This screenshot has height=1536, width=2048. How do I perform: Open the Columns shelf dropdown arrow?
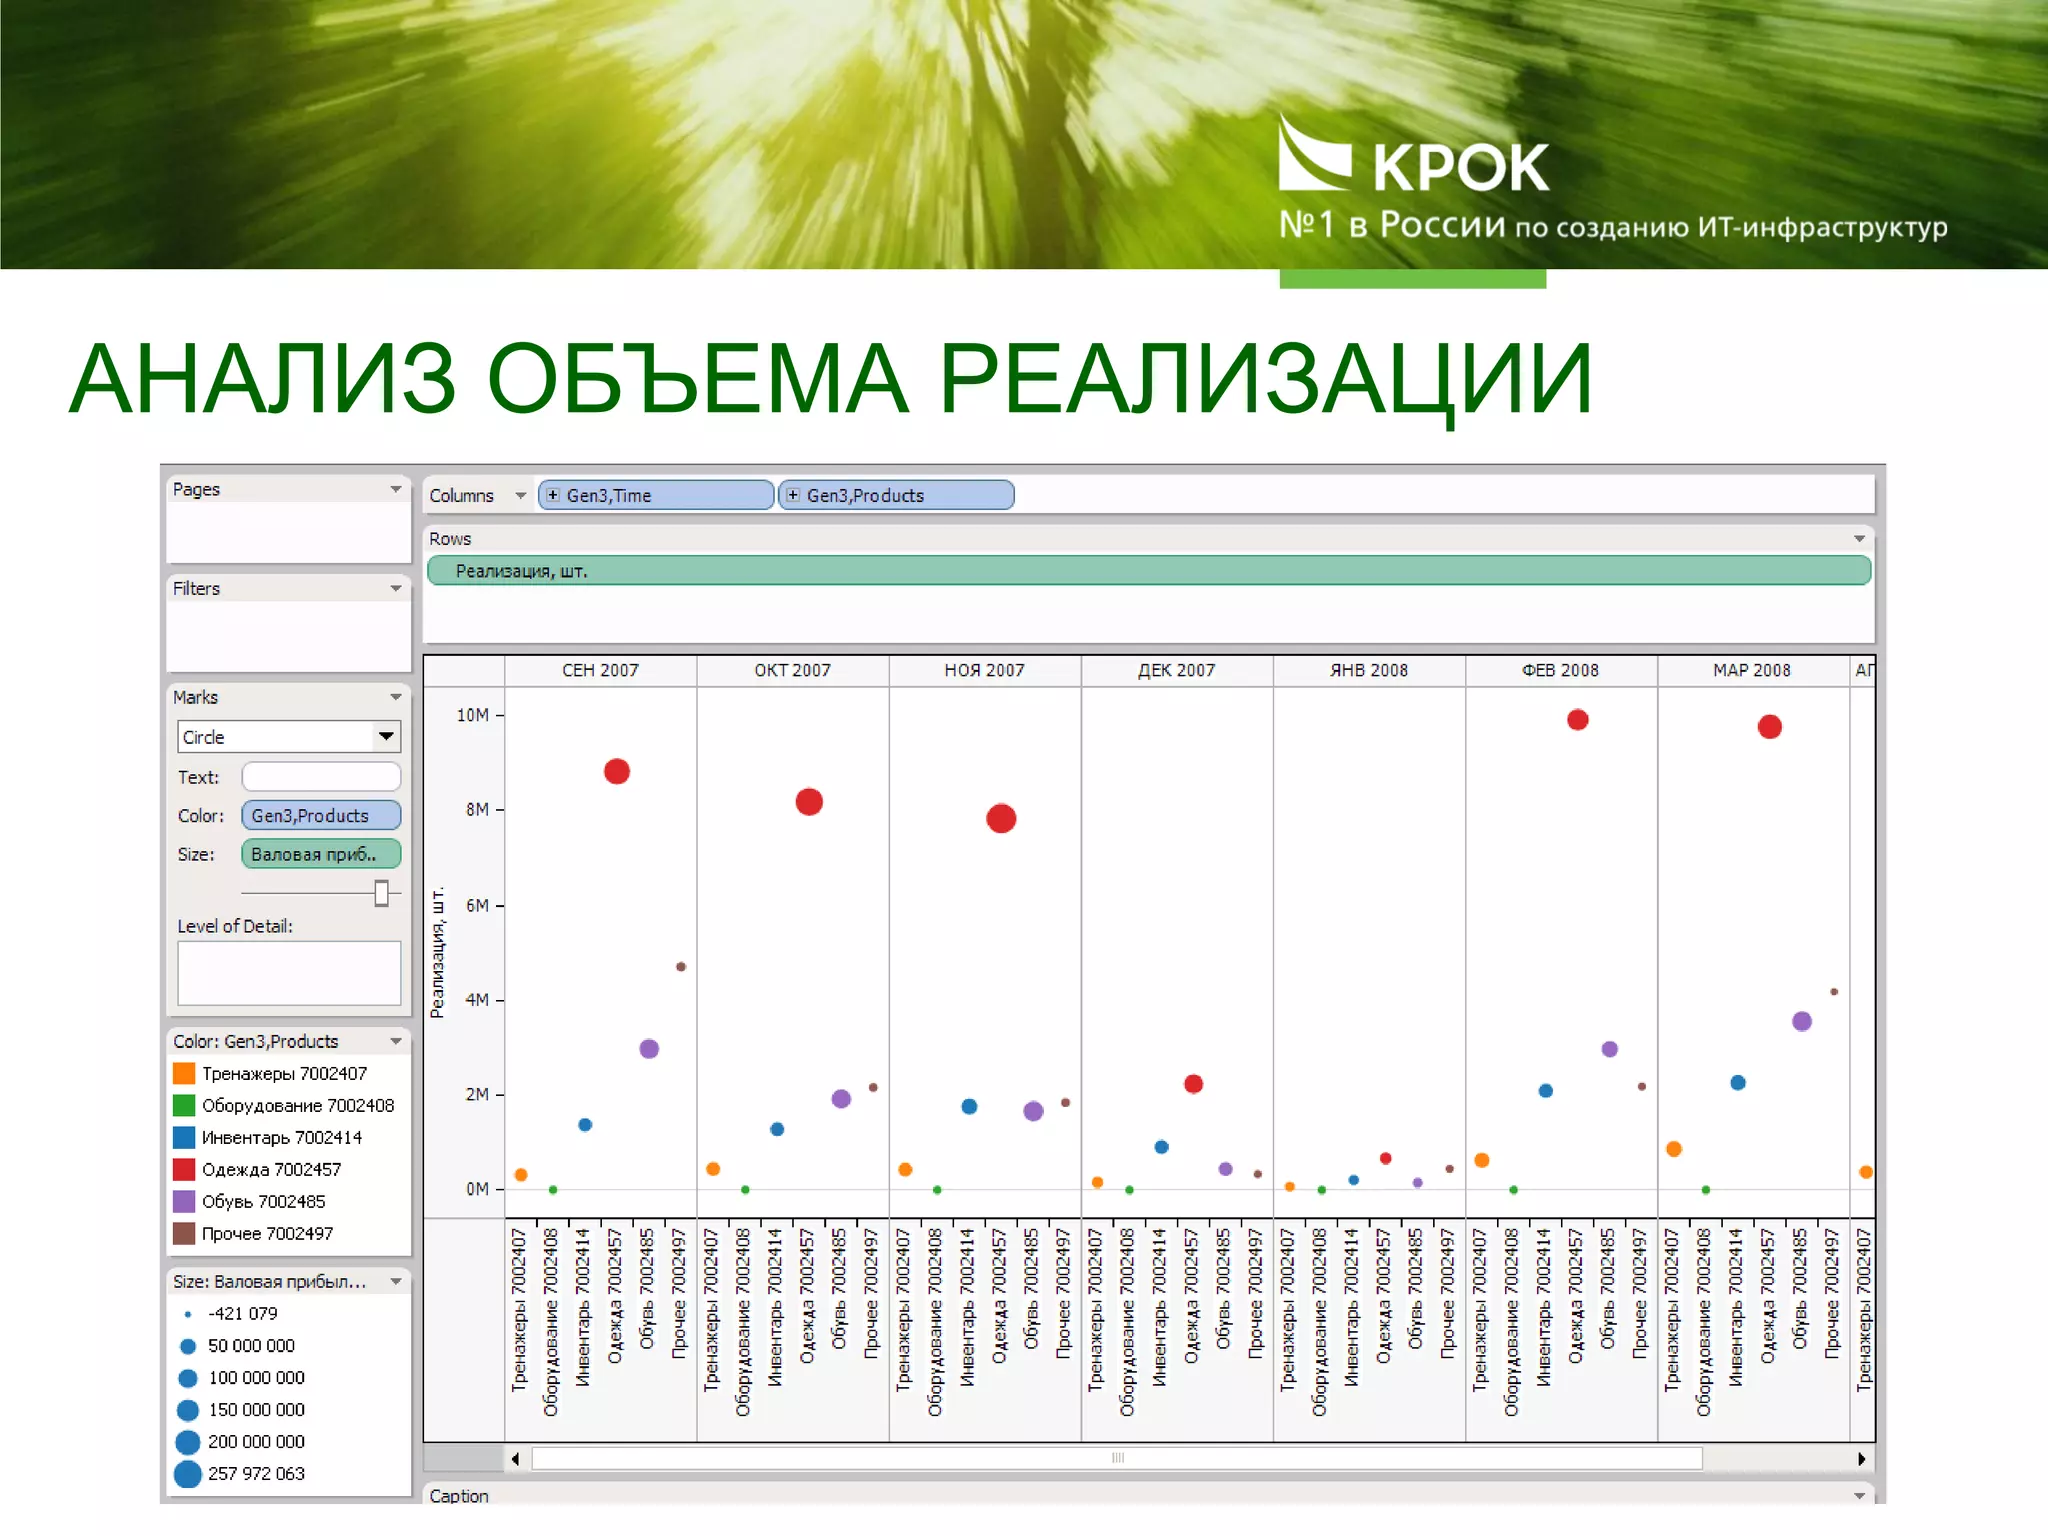[520, 496]
